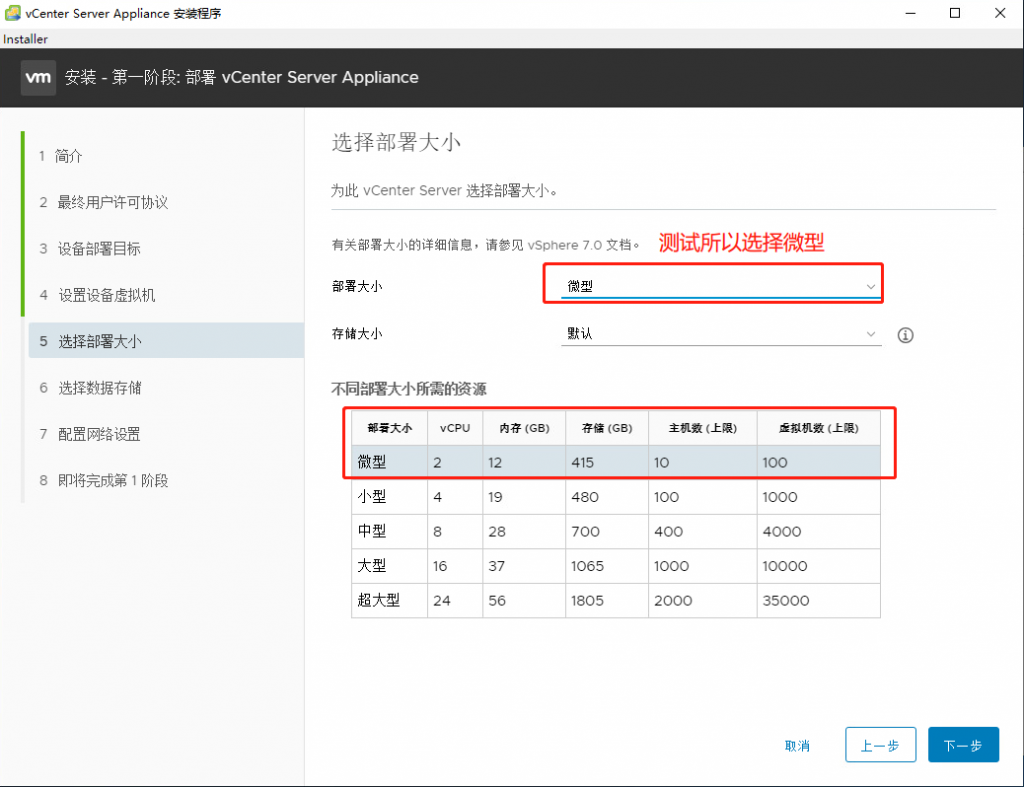Click the 内存 (GB) column header
Image resolution: width=1024 pixels, height=787 pixels.
[524, 428]
